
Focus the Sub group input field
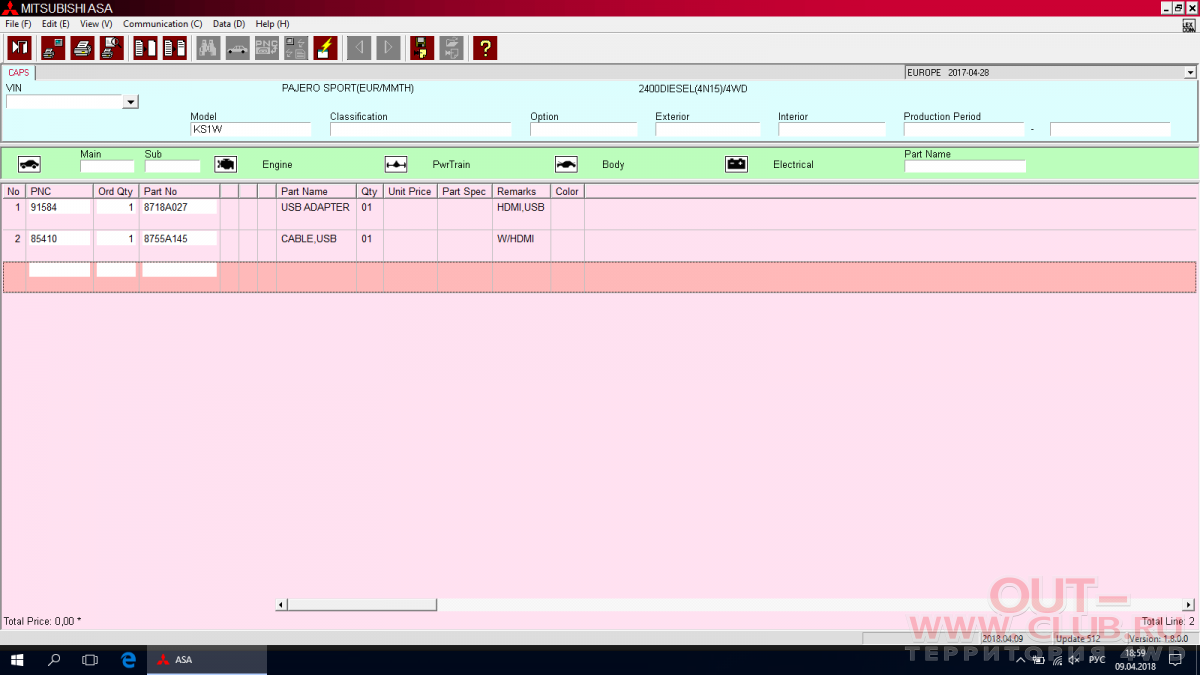(172, 166)
